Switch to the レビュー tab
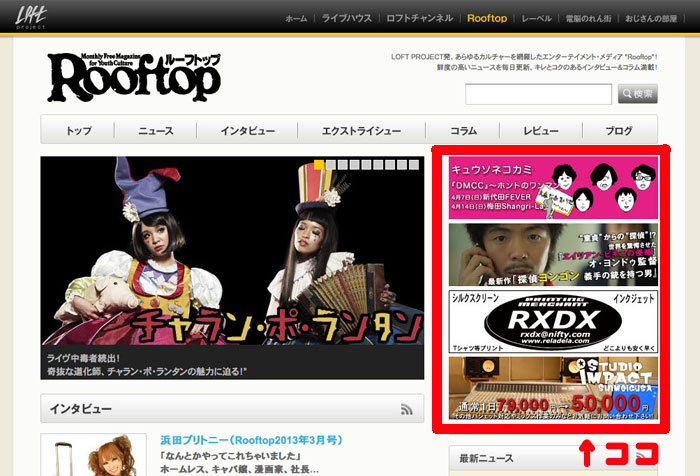The width and height of the screenshot is (700, 476). [x=541, y=130]
